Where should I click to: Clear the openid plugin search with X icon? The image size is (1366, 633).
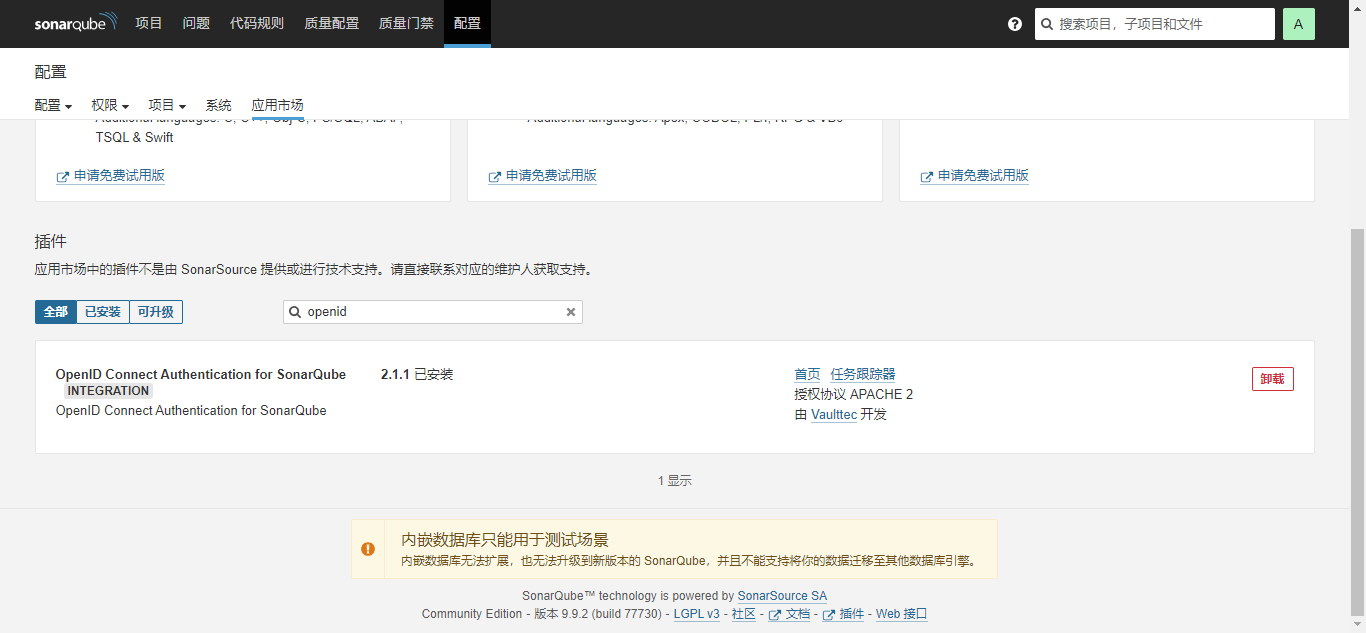[571, 312]
